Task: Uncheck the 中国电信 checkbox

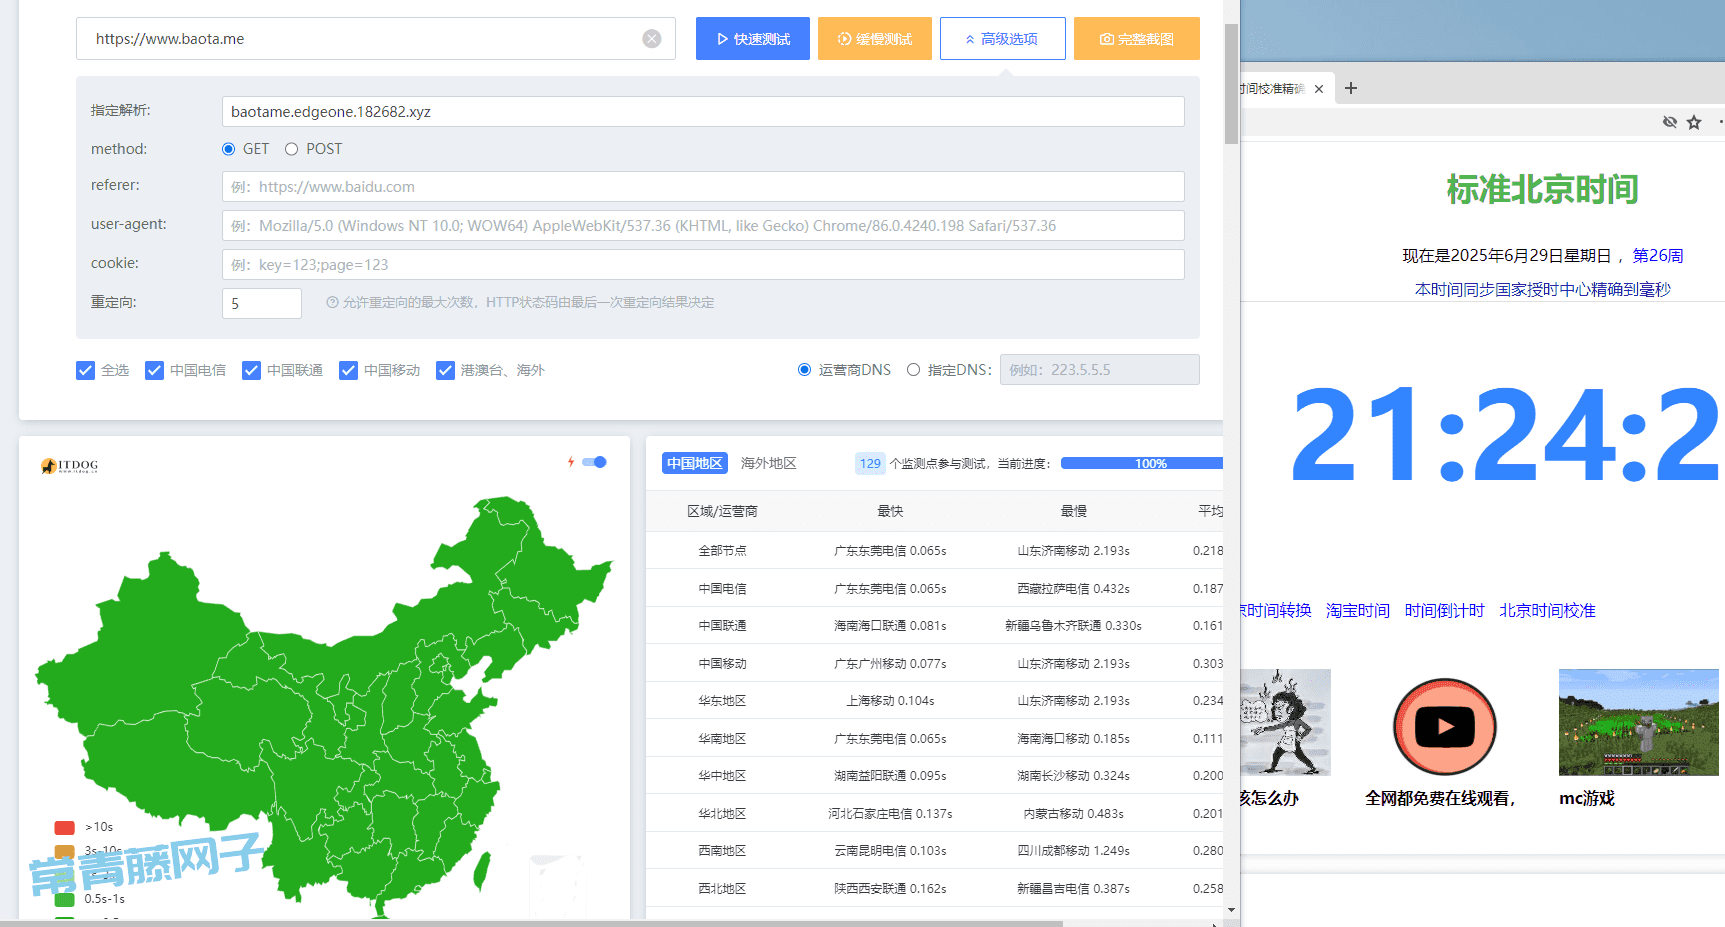Action: point(154,370)
